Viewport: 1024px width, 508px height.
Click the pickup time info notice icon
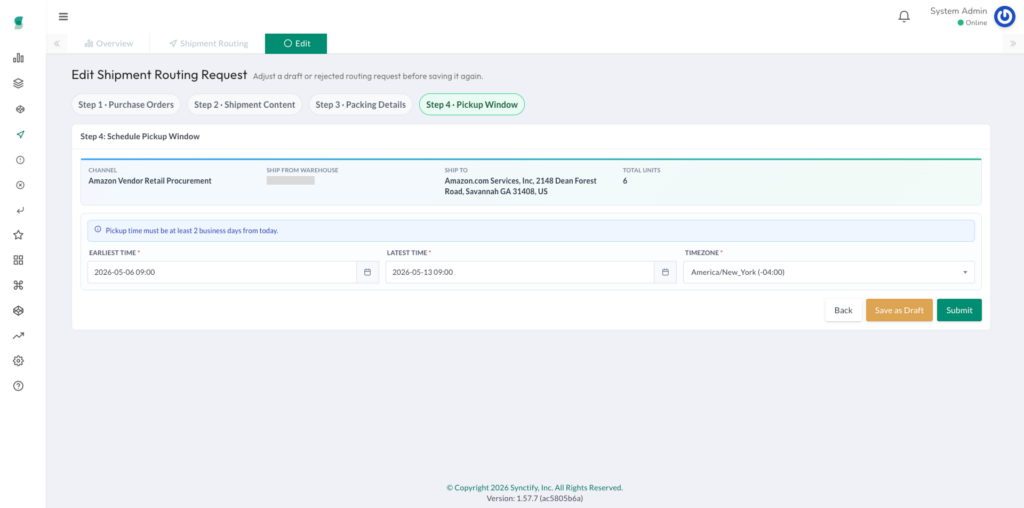98,230
